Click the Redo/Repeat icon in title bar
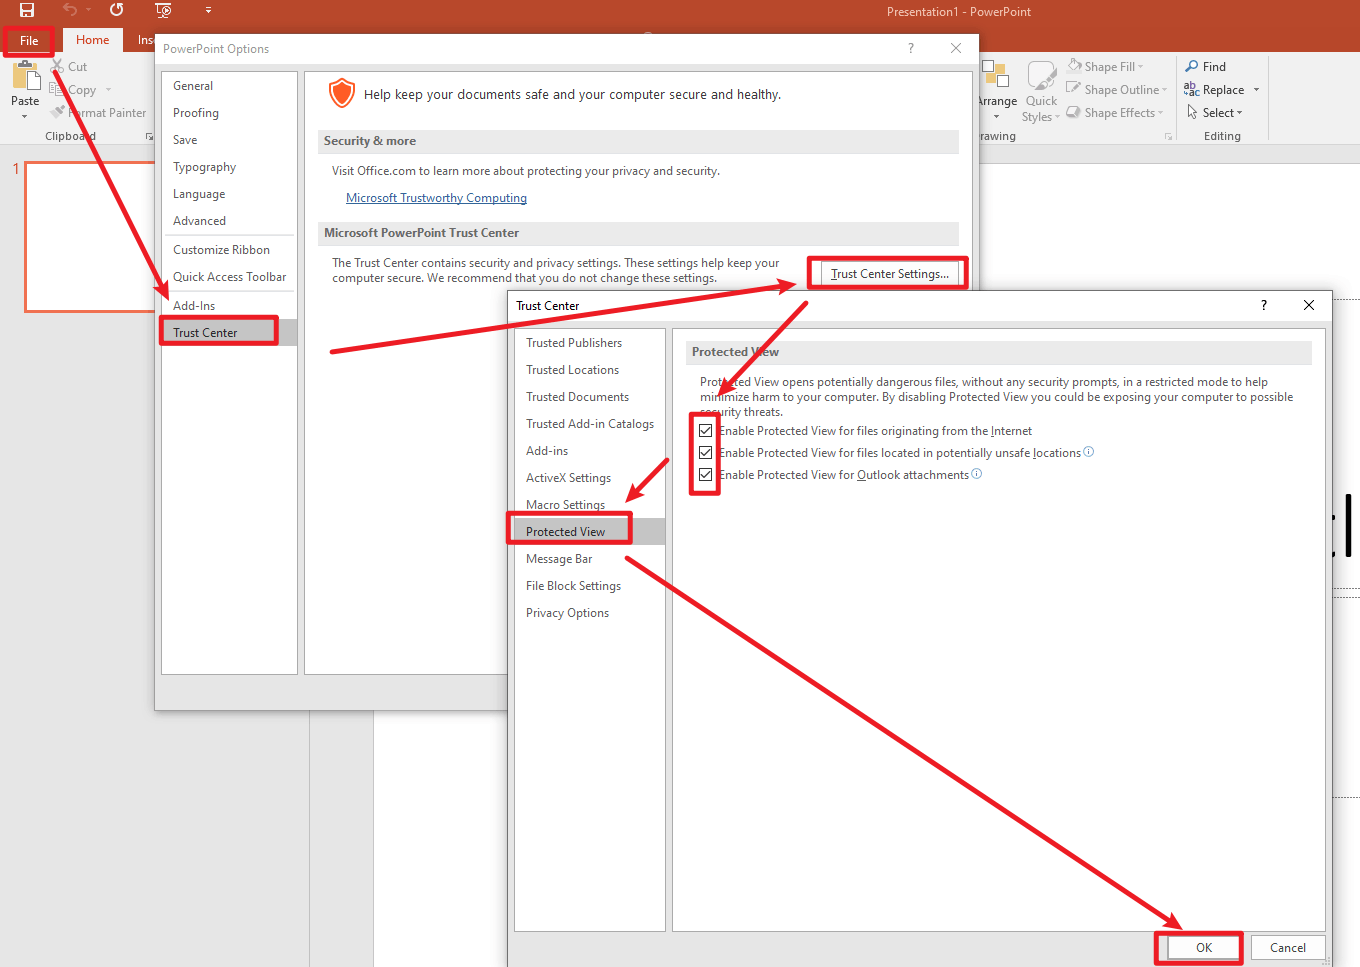The height and width of the screenshot is (967, 1360). point(116,10)
